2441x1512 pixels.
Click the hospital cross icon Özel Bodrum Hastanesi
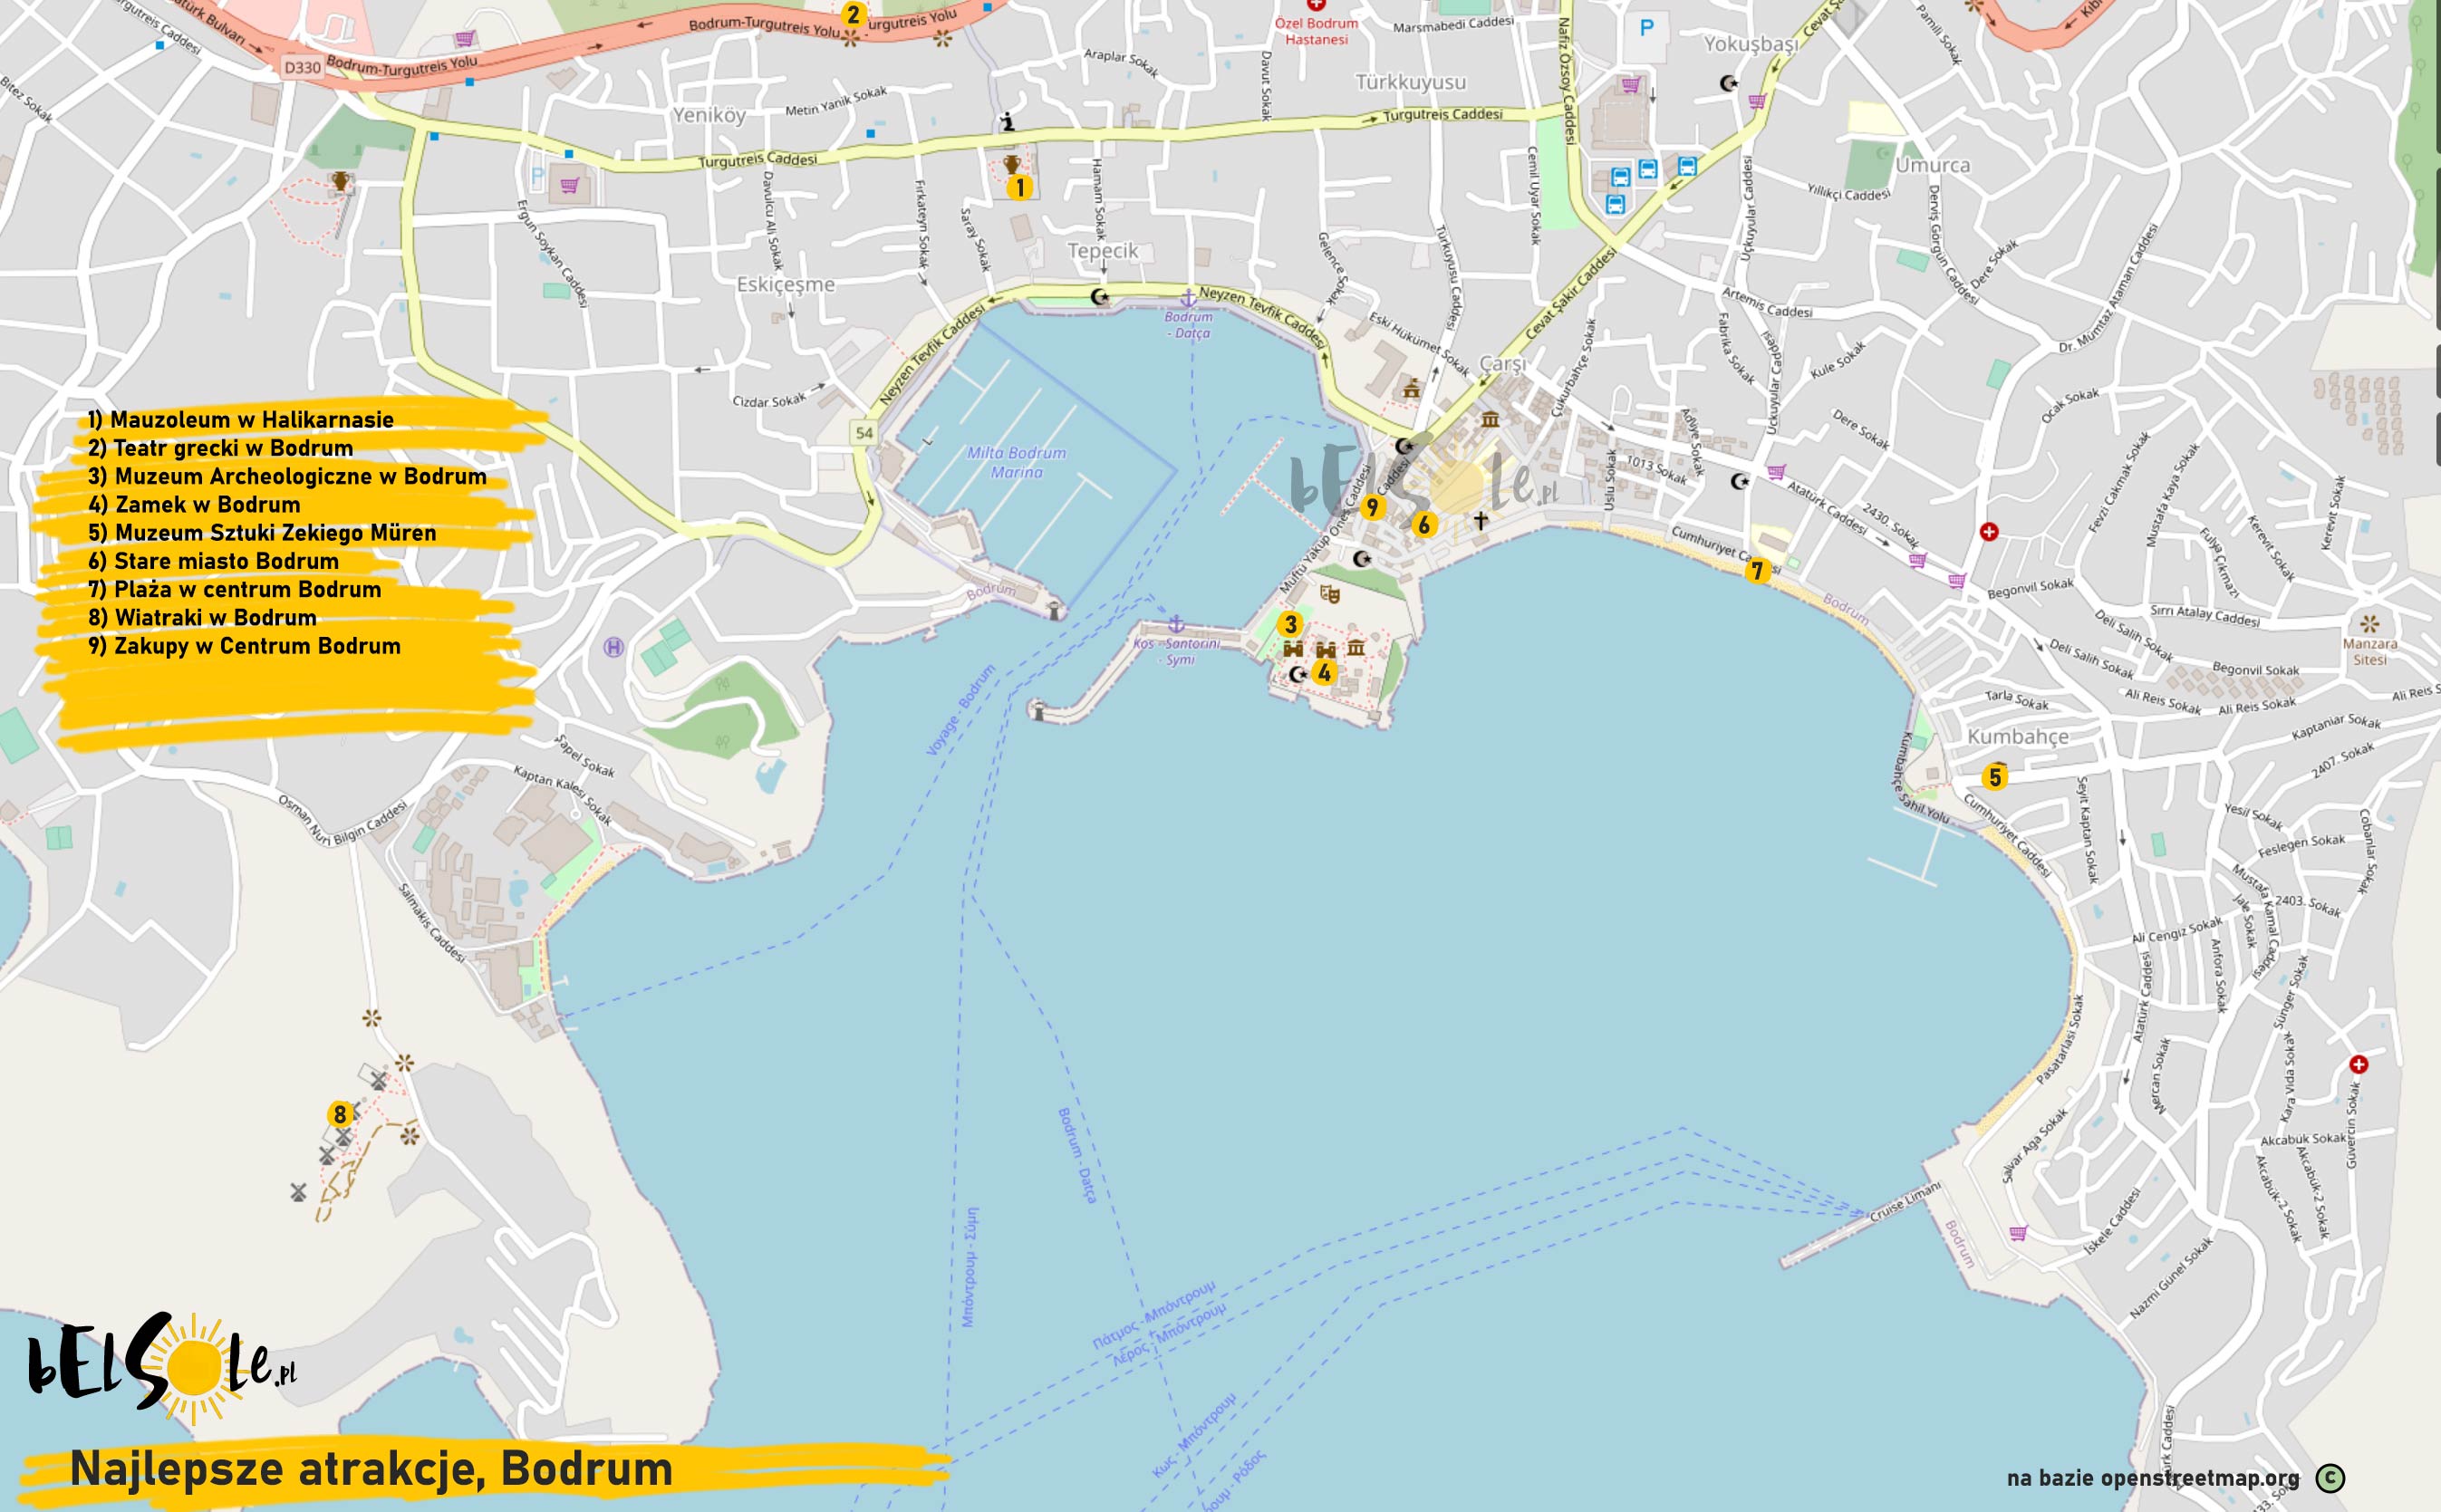(x=1316, y=4)
